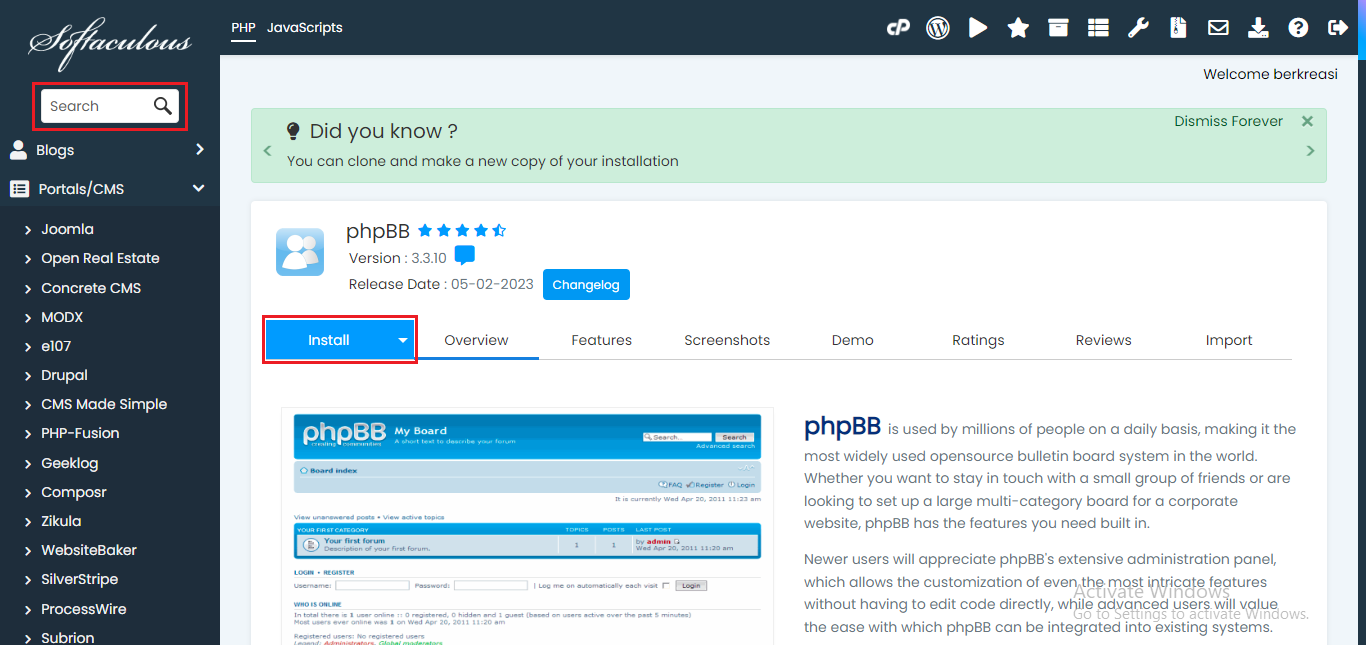Viewport: 1366px width, 645px height.
Task: Open the Email settings envelope icon
Action: [1218, 27]
